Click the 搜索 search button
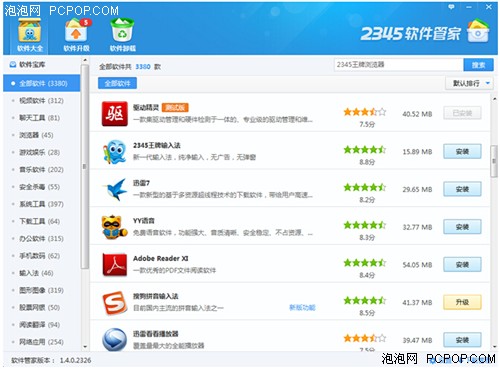The height and width of the screenshot is (369, 500). 478,65
